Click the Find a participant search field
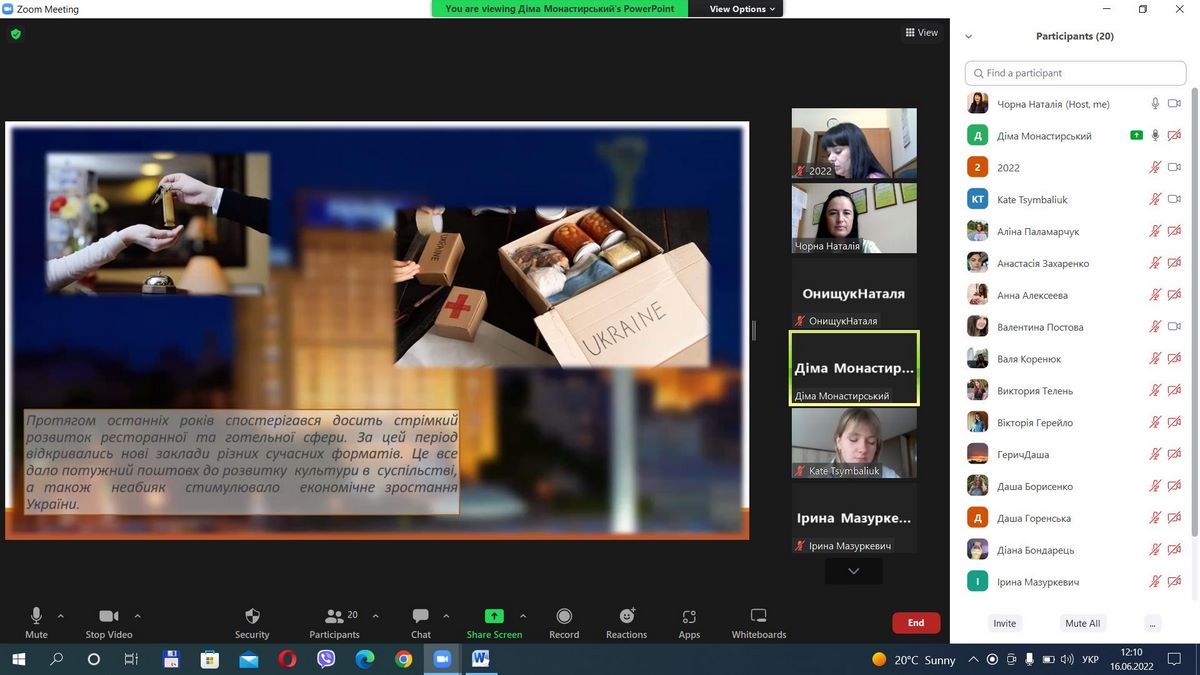The image size is (1200, 675). point(1075,73)
